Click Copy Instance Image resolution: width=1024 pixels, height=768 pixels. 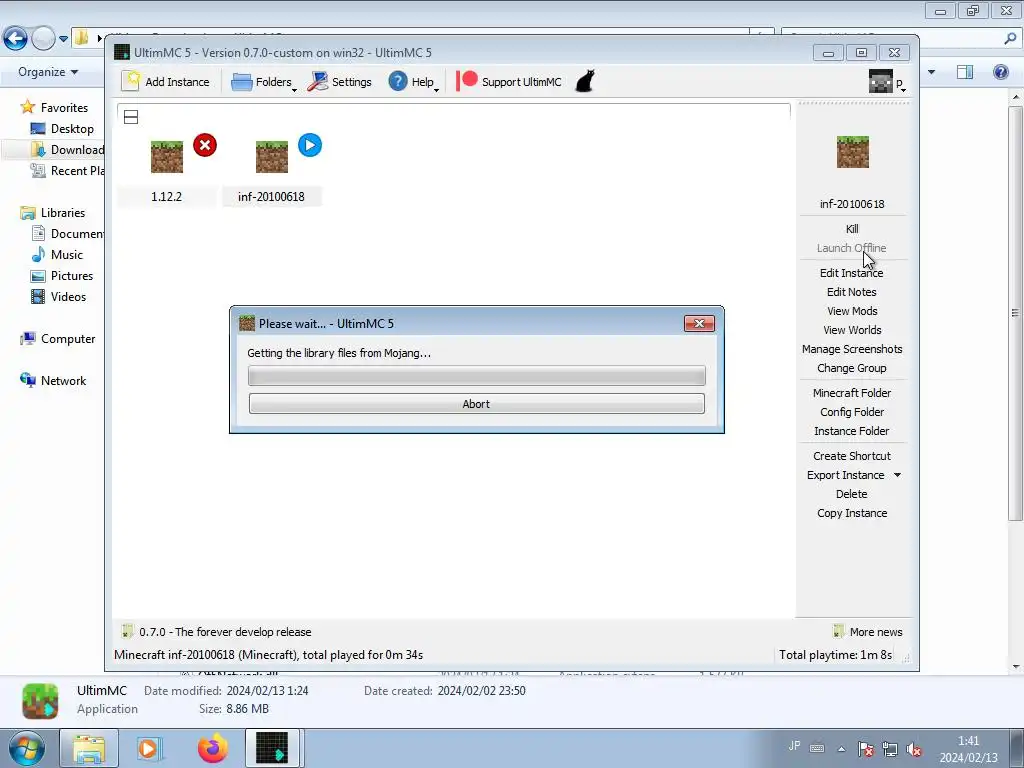click(852, 513)
